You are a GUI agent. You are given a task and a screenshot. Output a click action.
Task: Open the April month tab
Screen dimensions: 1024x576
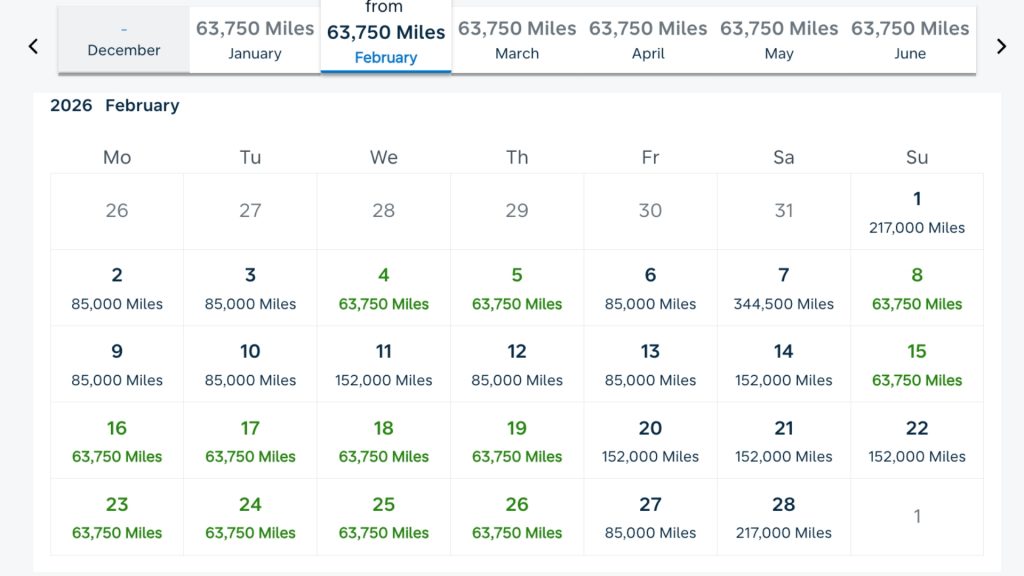[648, 40]
